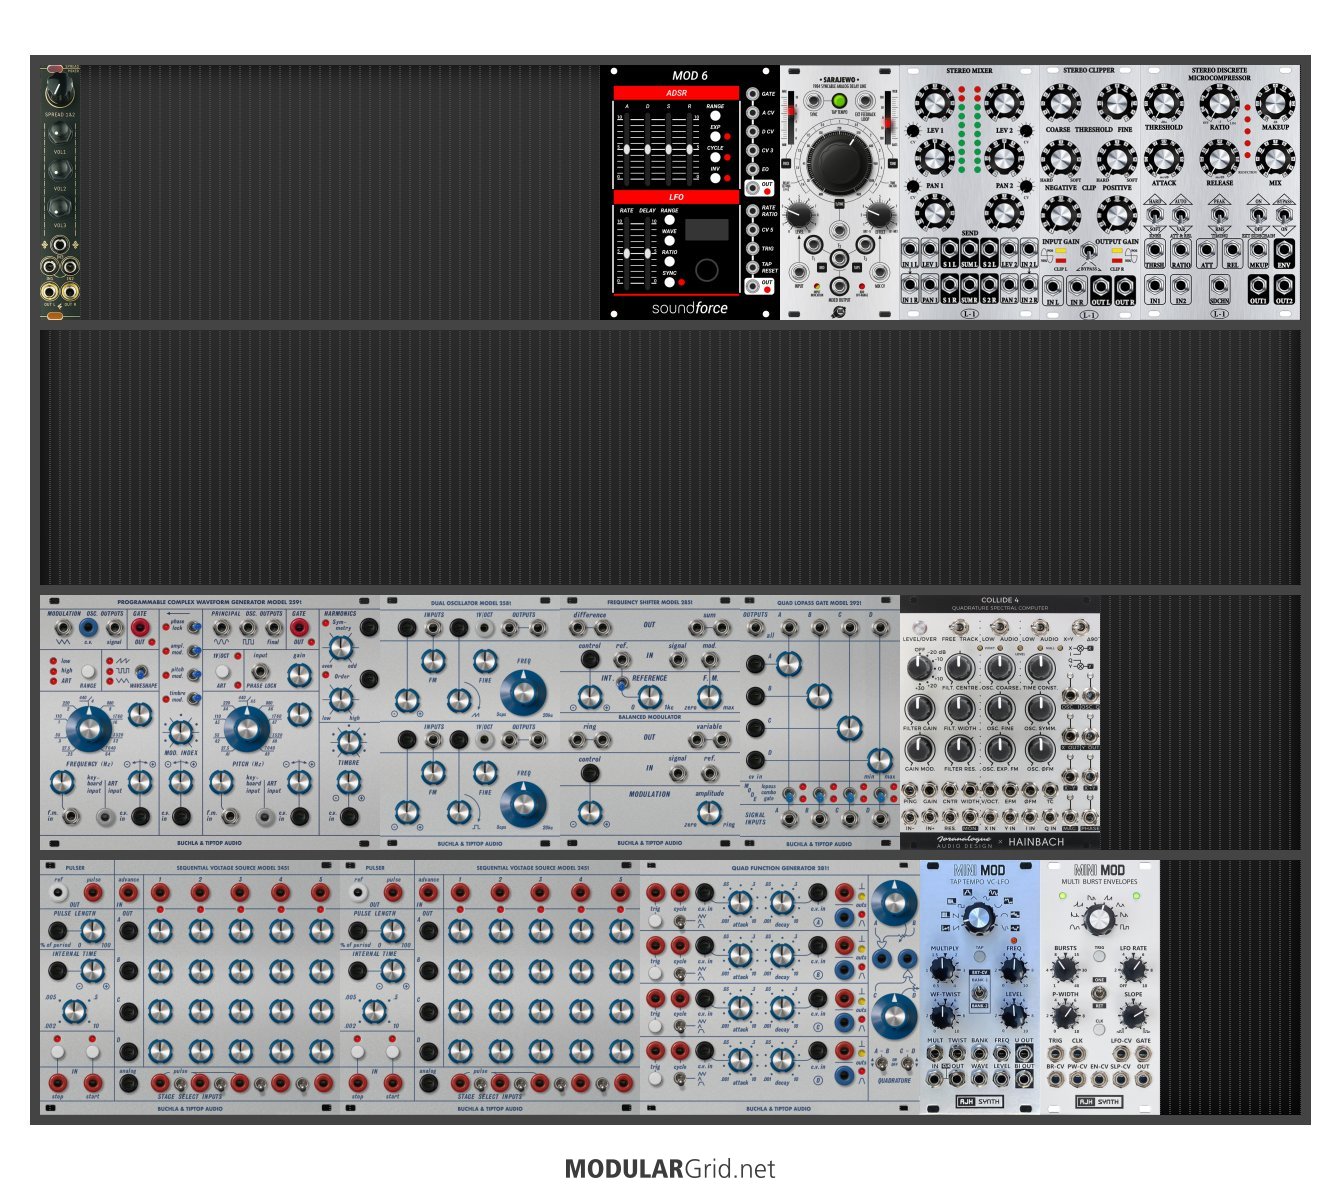Click the GATE jack on Multi Burst Envelopes

[1143, 1053]
